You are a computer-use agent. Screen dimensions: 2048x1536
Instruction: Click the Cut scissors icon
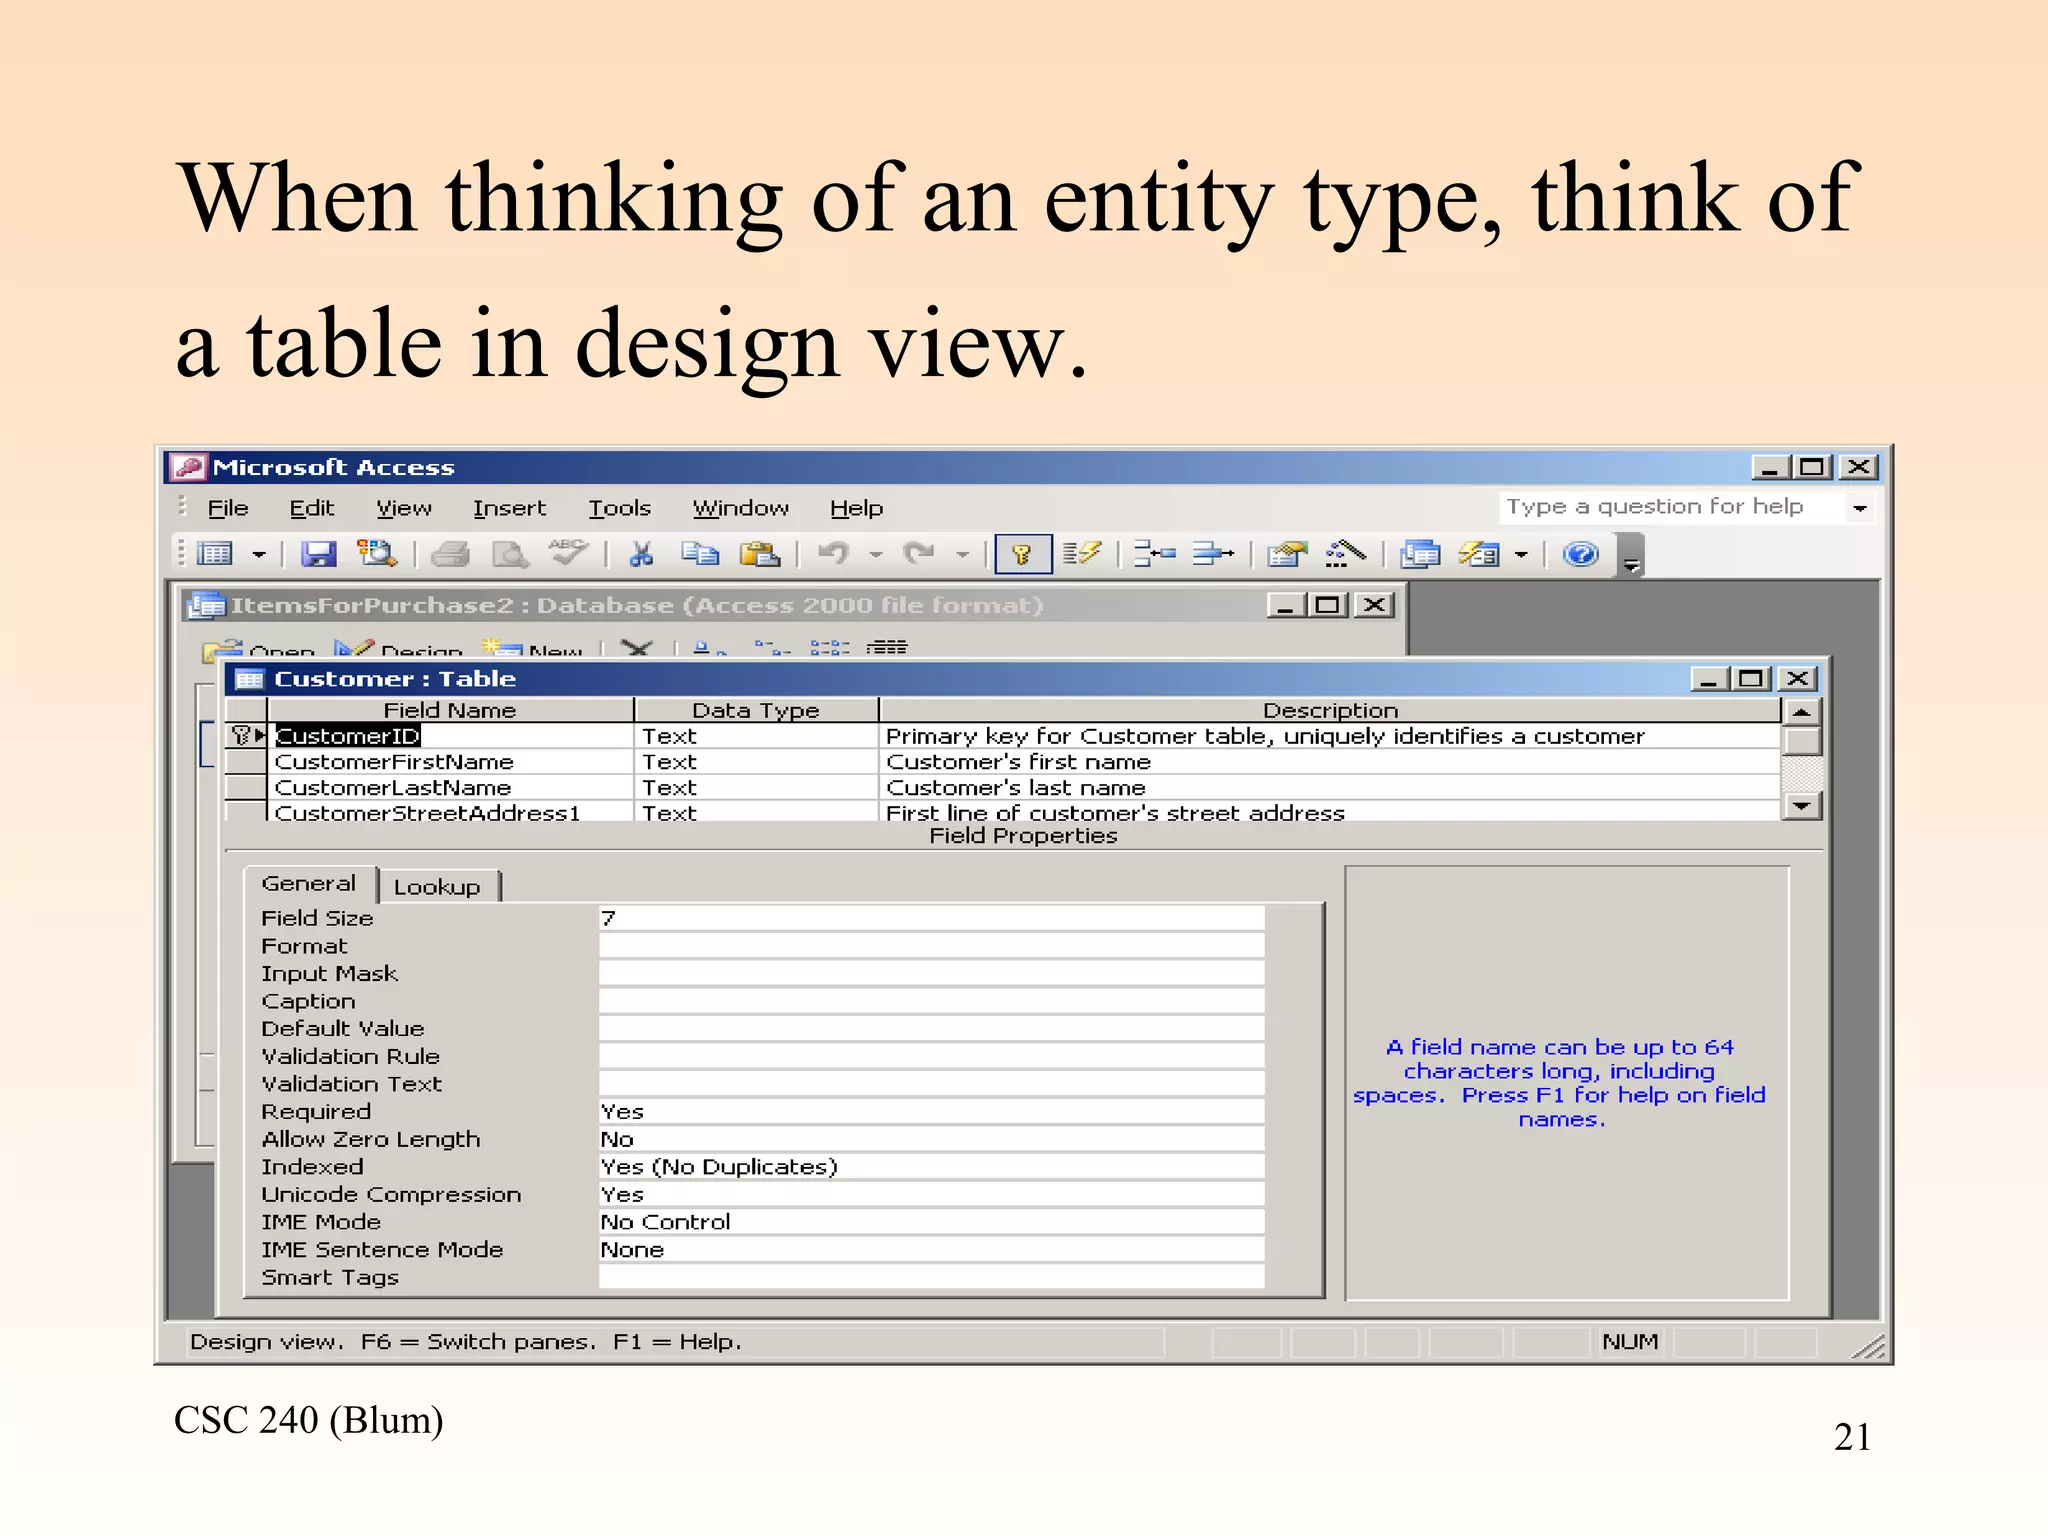pos(641,553)
